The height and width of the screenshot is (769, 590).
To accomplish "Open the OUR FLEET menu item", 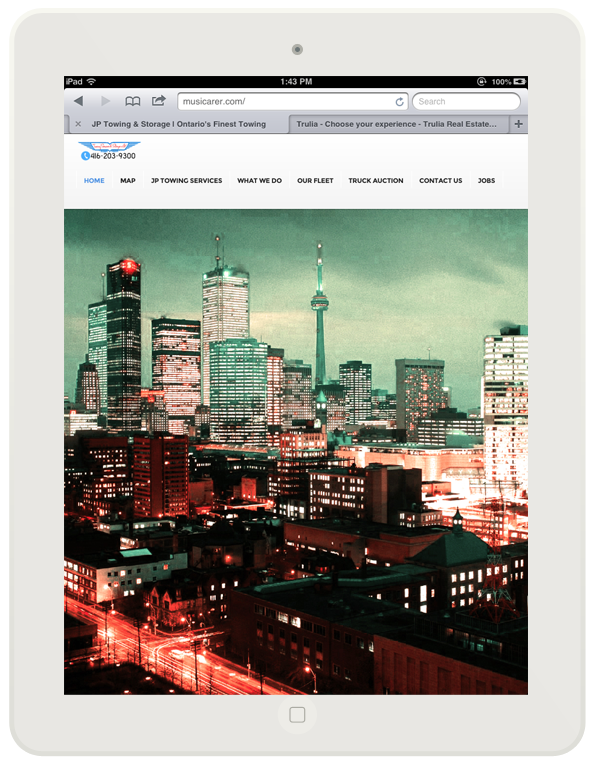I will [315, 180].
